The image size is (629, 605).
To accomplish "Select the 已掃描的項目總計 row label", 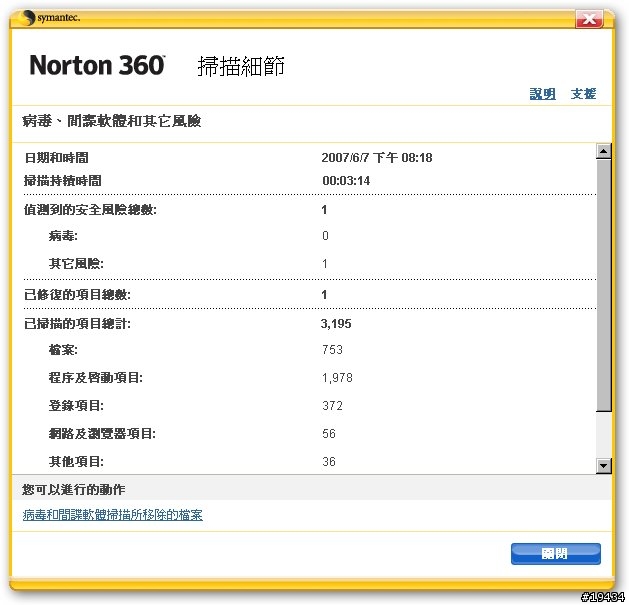I will pyautogui.click(x=77, y=324).
